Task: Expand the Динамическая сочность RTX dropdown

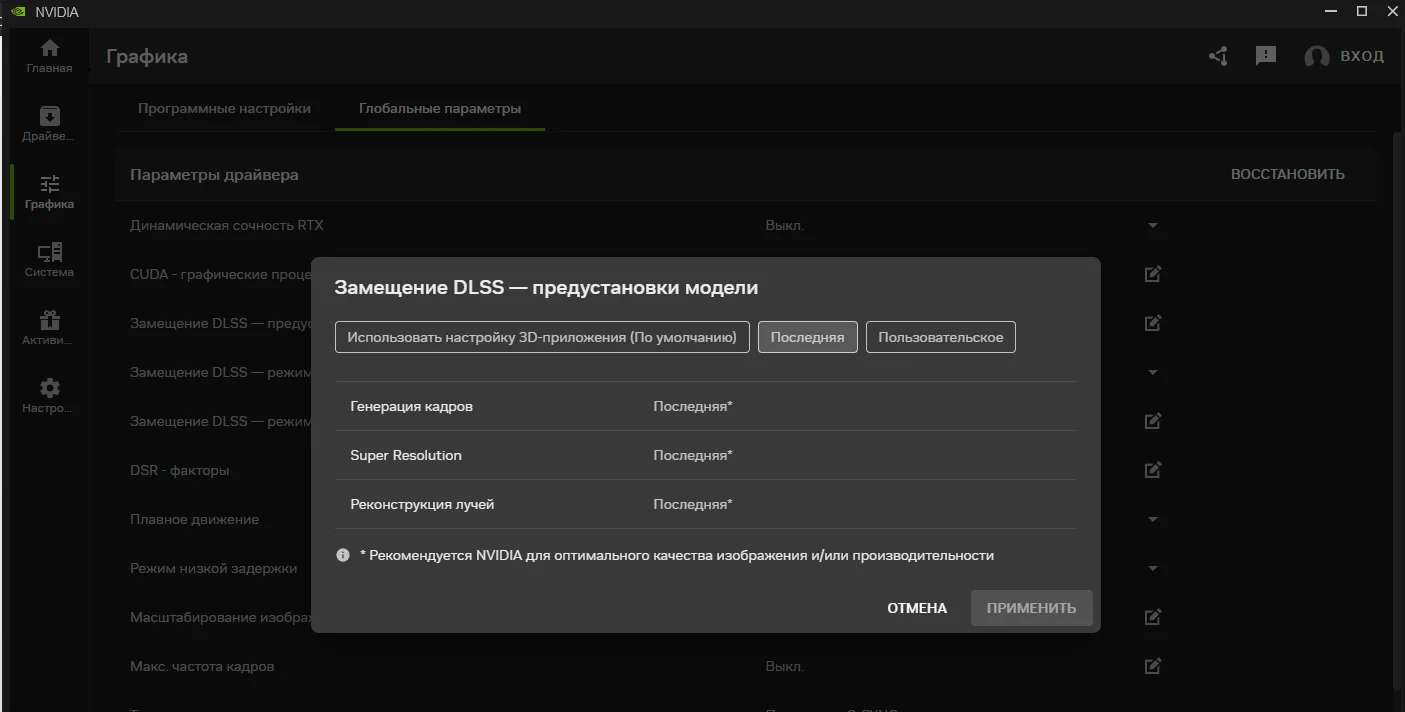Action: point(1152,226)
